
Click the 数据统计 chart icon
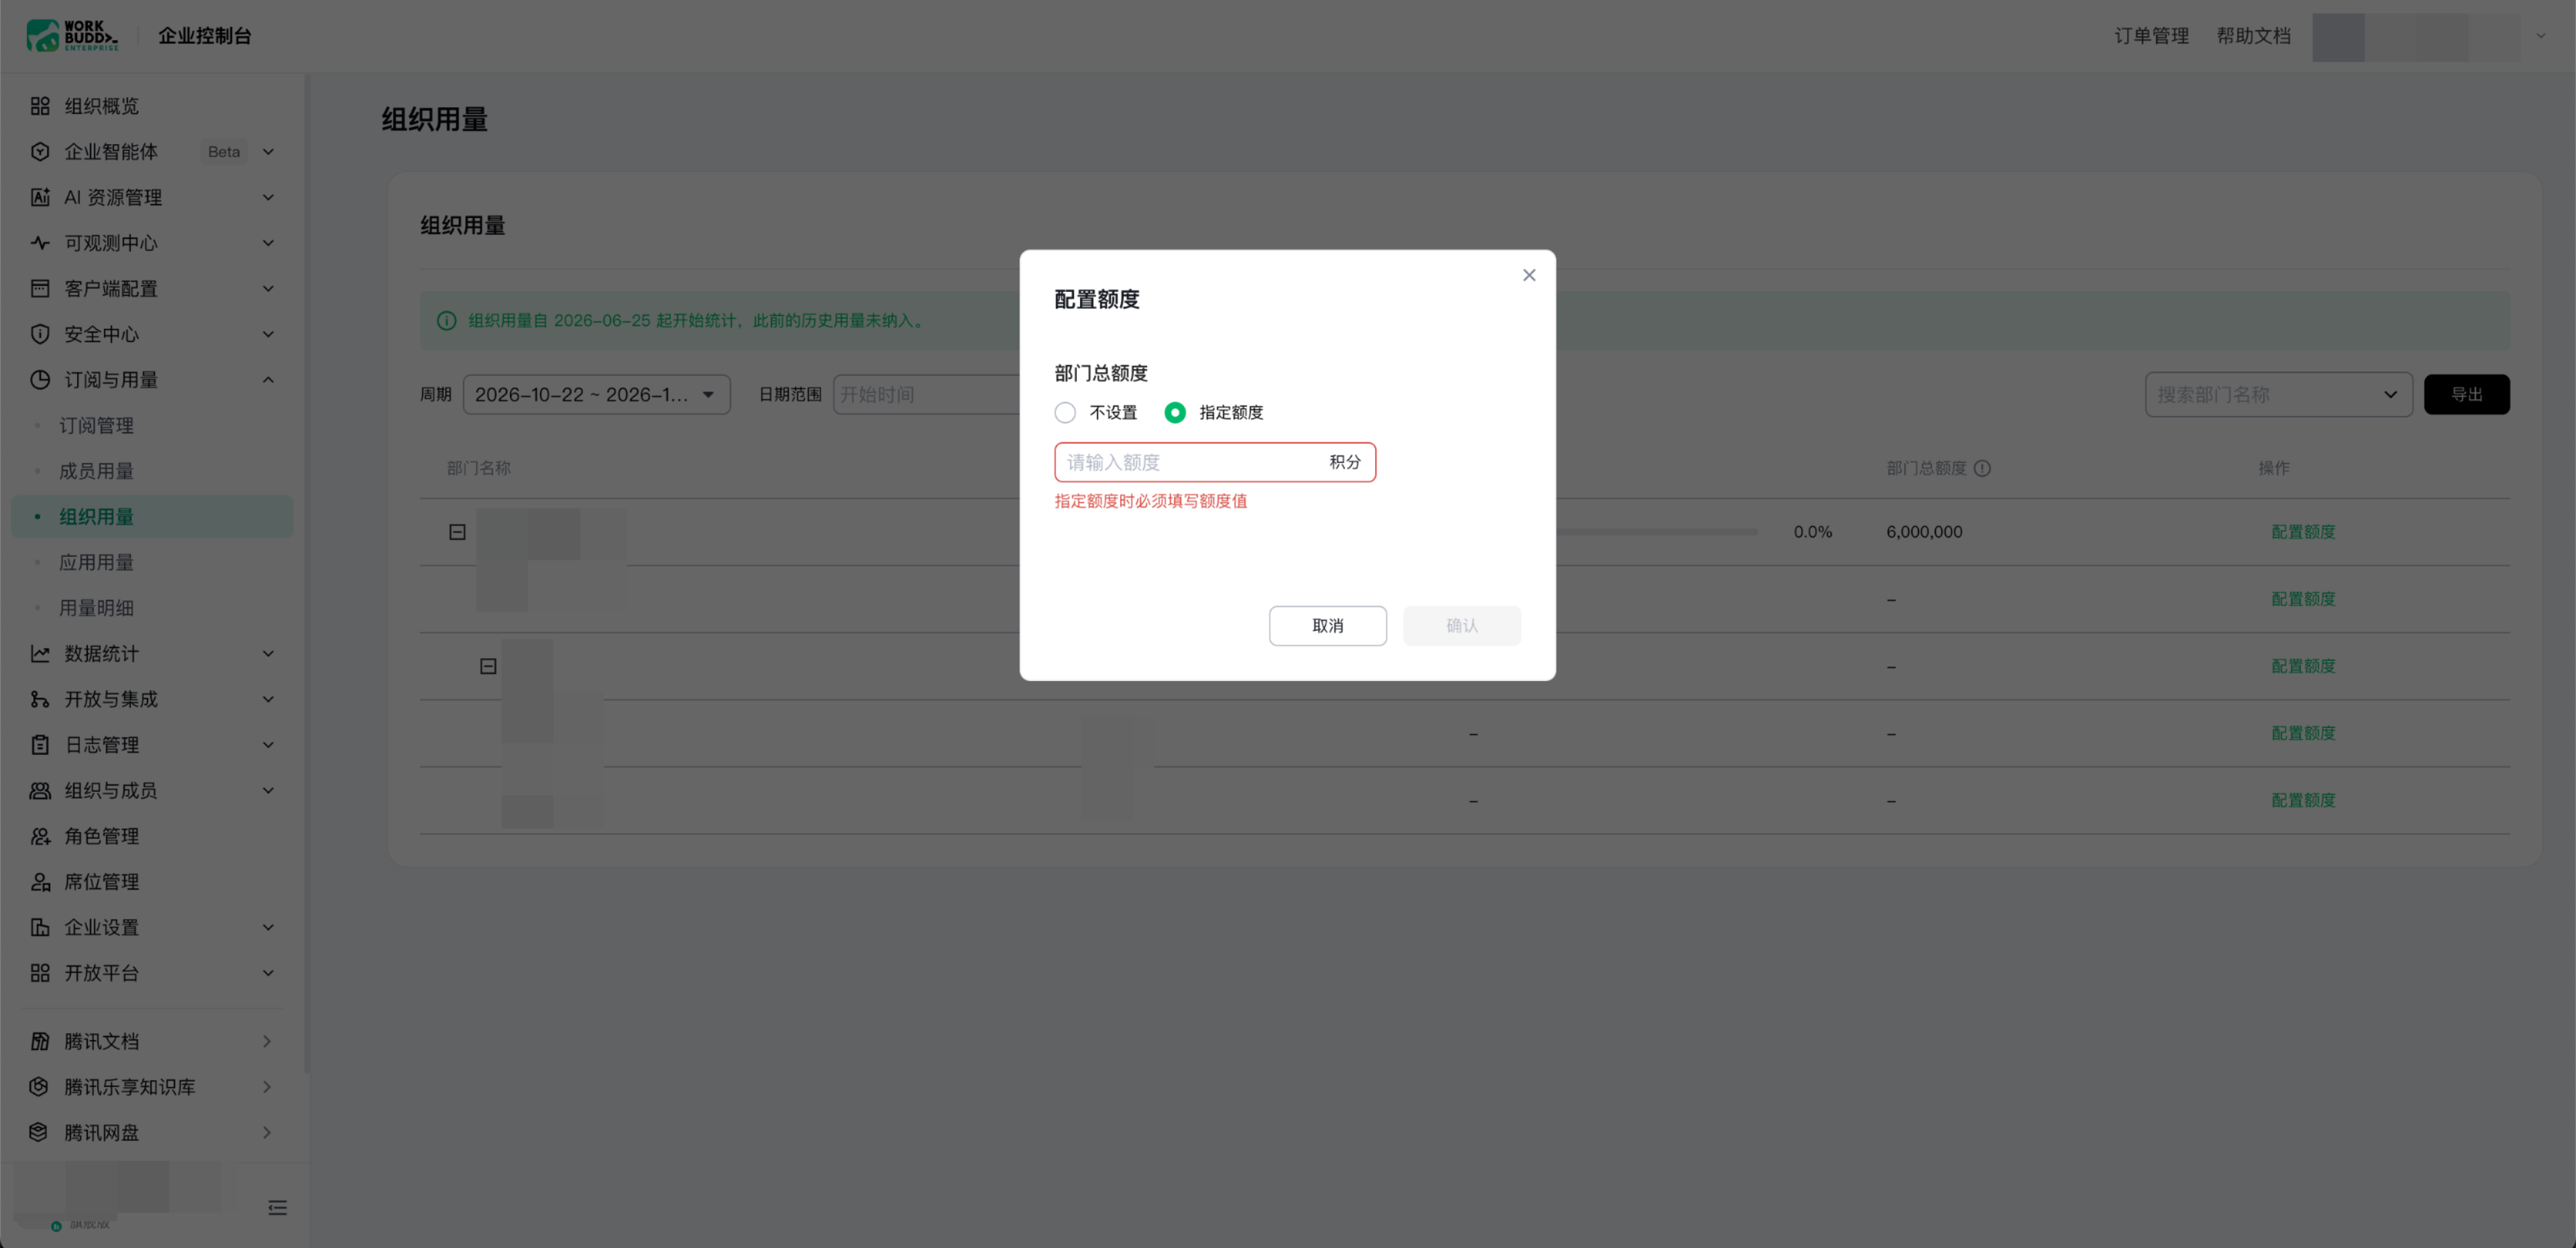pyautogui.click(x=40, y=654)
